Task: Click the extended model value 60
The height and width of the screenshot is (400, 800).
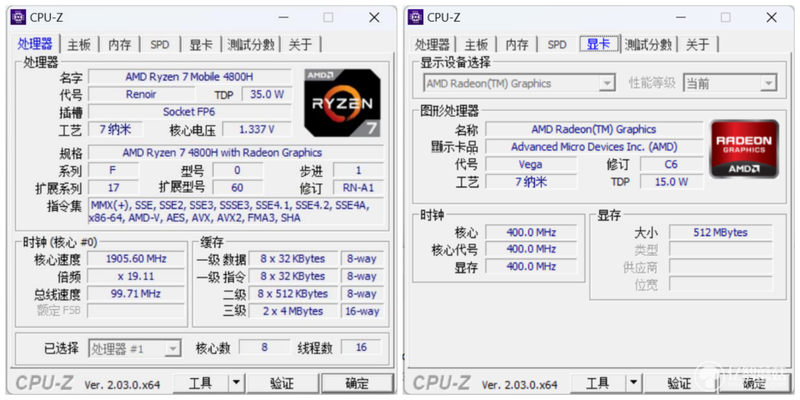Action: coord(237,188)
